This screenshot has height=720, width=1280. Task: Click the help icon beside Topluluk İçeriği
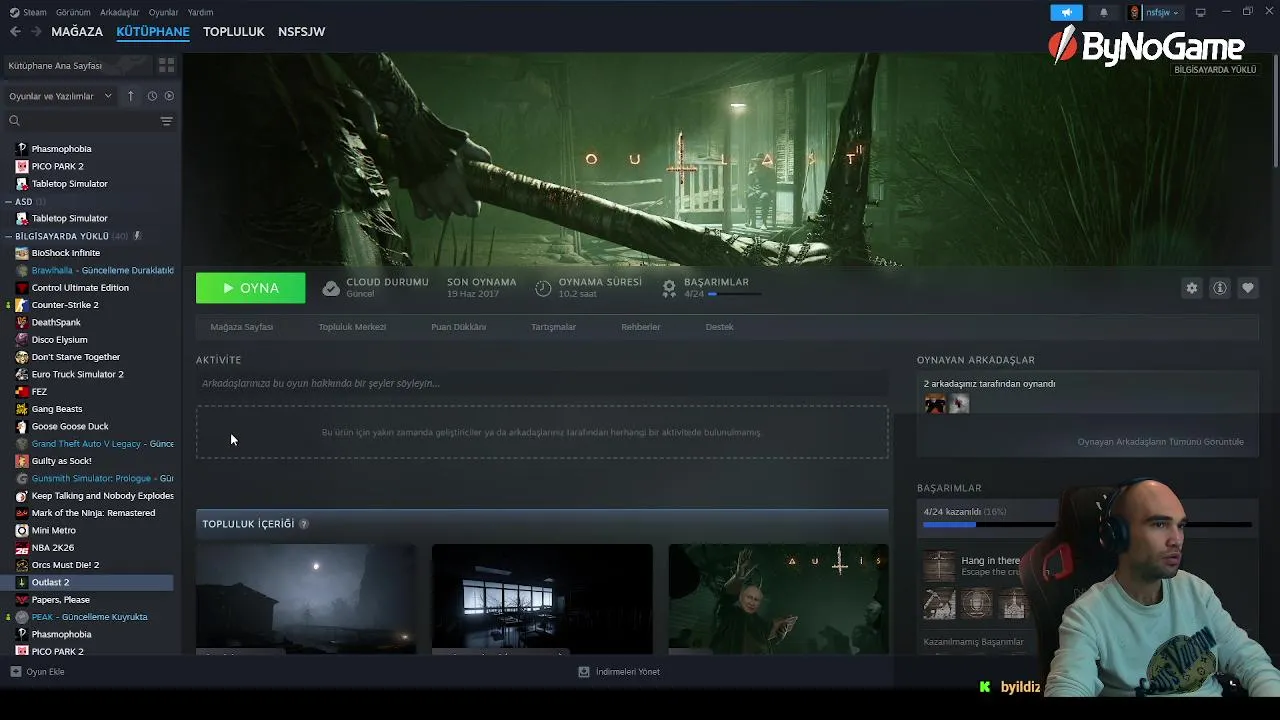click(304, 524)
